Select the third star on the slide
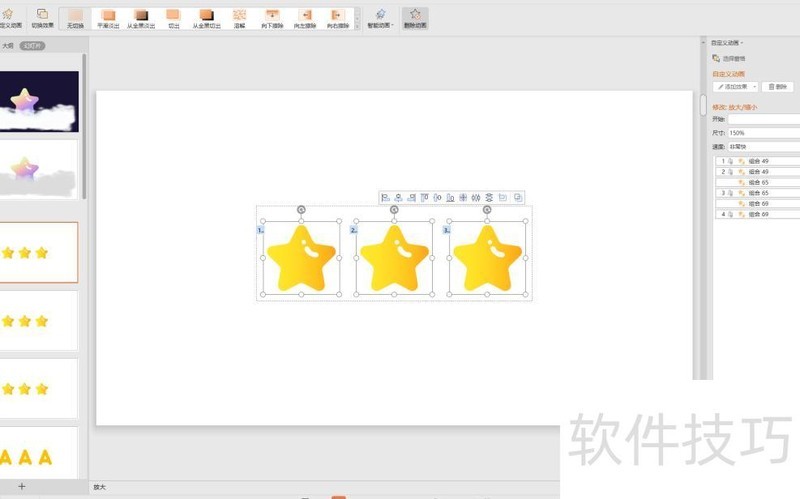800x499 pixels. coord(487,259)
